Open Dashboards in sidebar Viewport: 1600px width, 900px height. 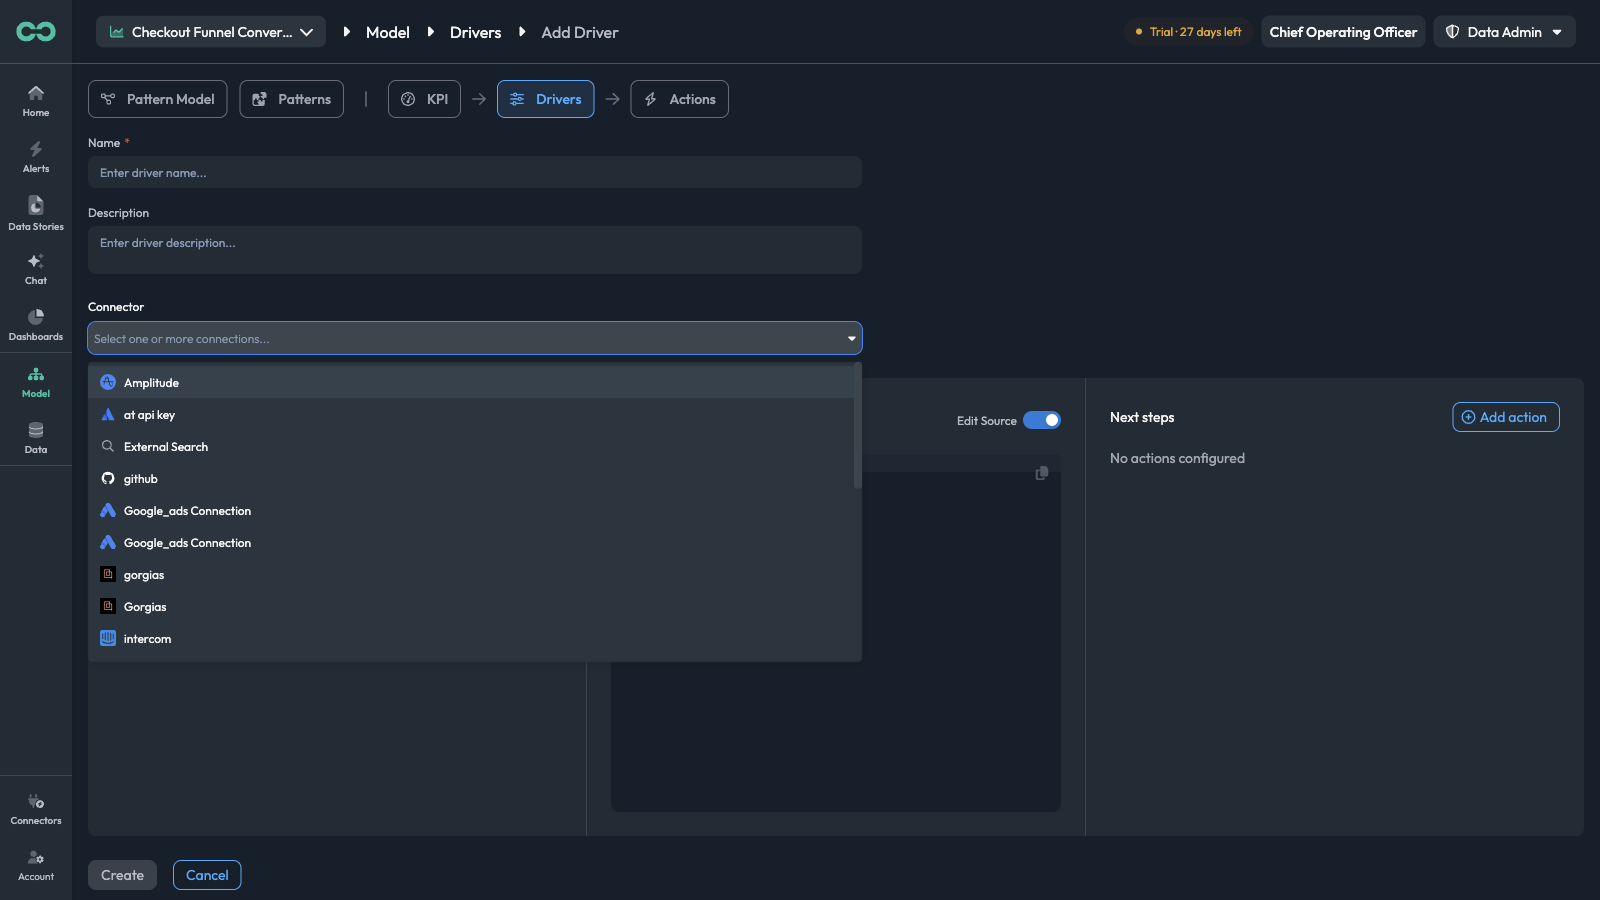36,325
